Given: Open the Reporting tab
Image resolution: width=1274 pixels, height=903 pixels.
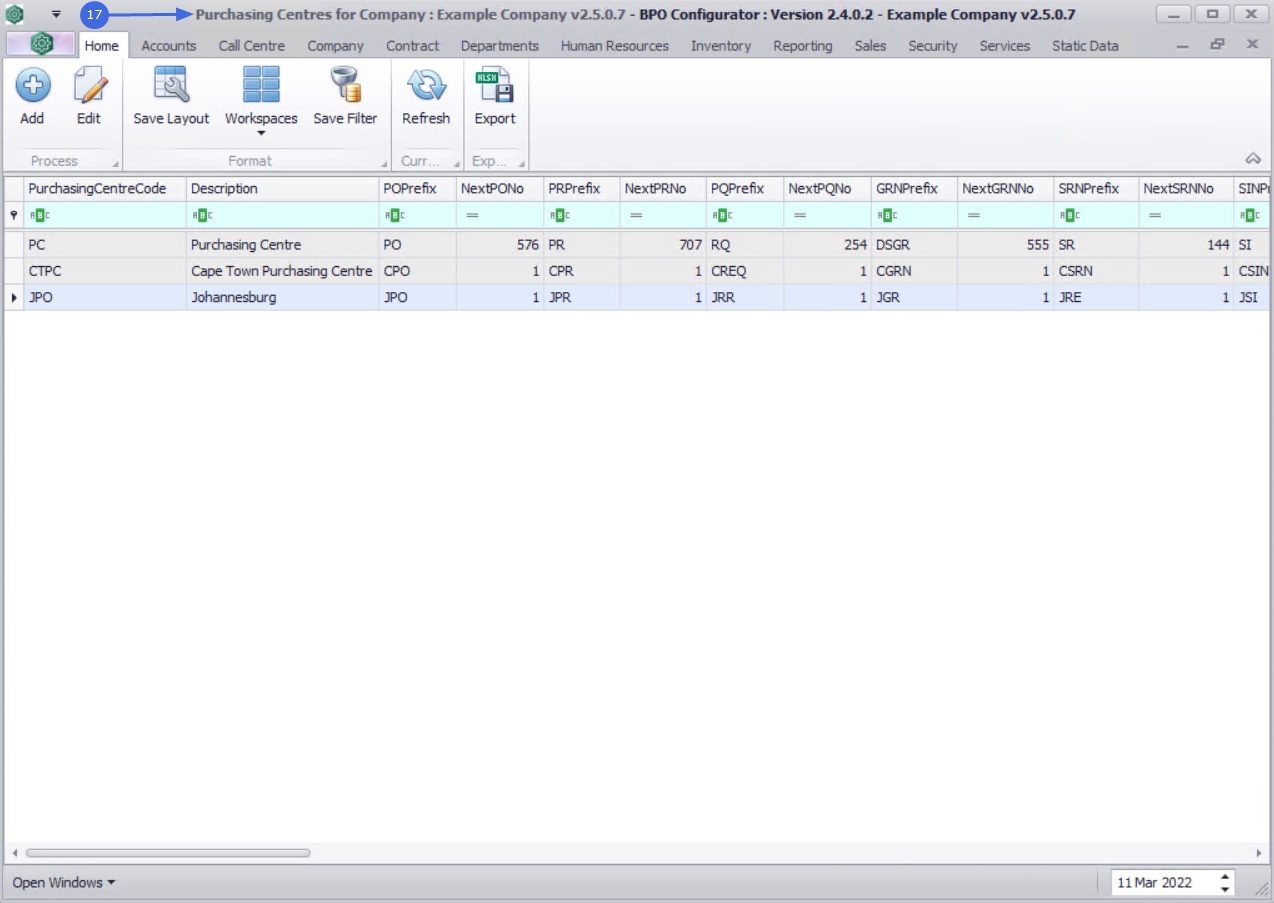Looking at the screenshot, I should pos(803,45).
